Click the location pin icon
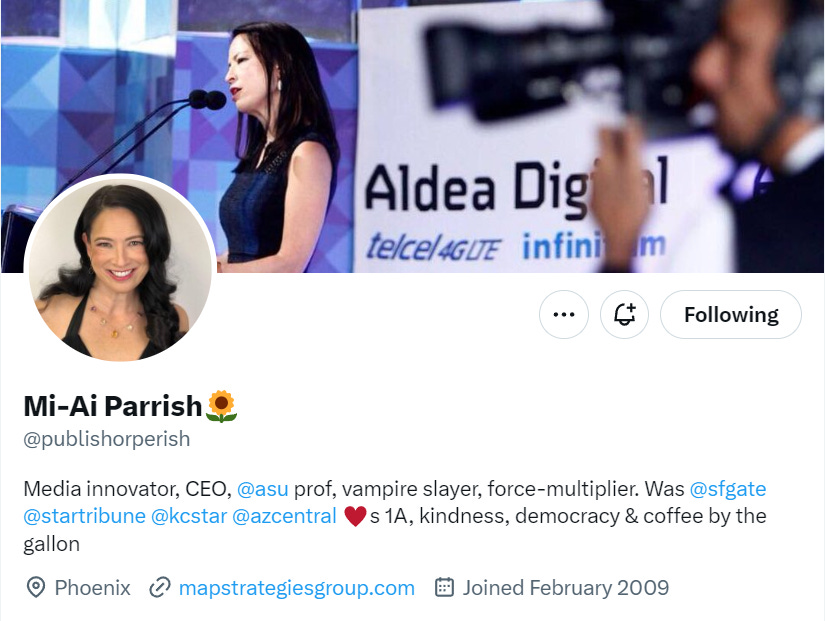The width and height of the screenshot is (825, 621). [x=35, y=587]
